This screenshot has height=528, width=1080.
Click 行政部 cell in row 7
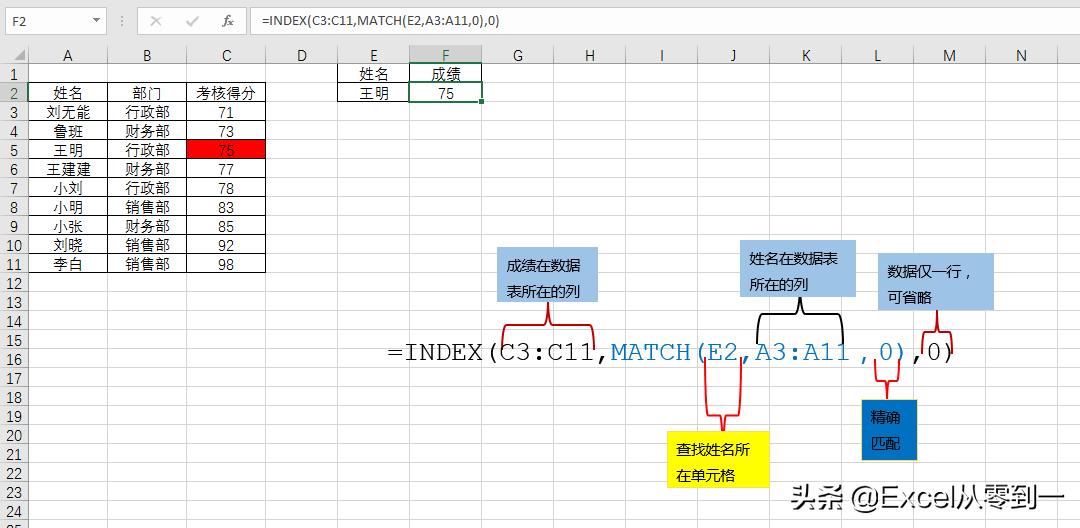pyautogui.click(x=147, y=188)
